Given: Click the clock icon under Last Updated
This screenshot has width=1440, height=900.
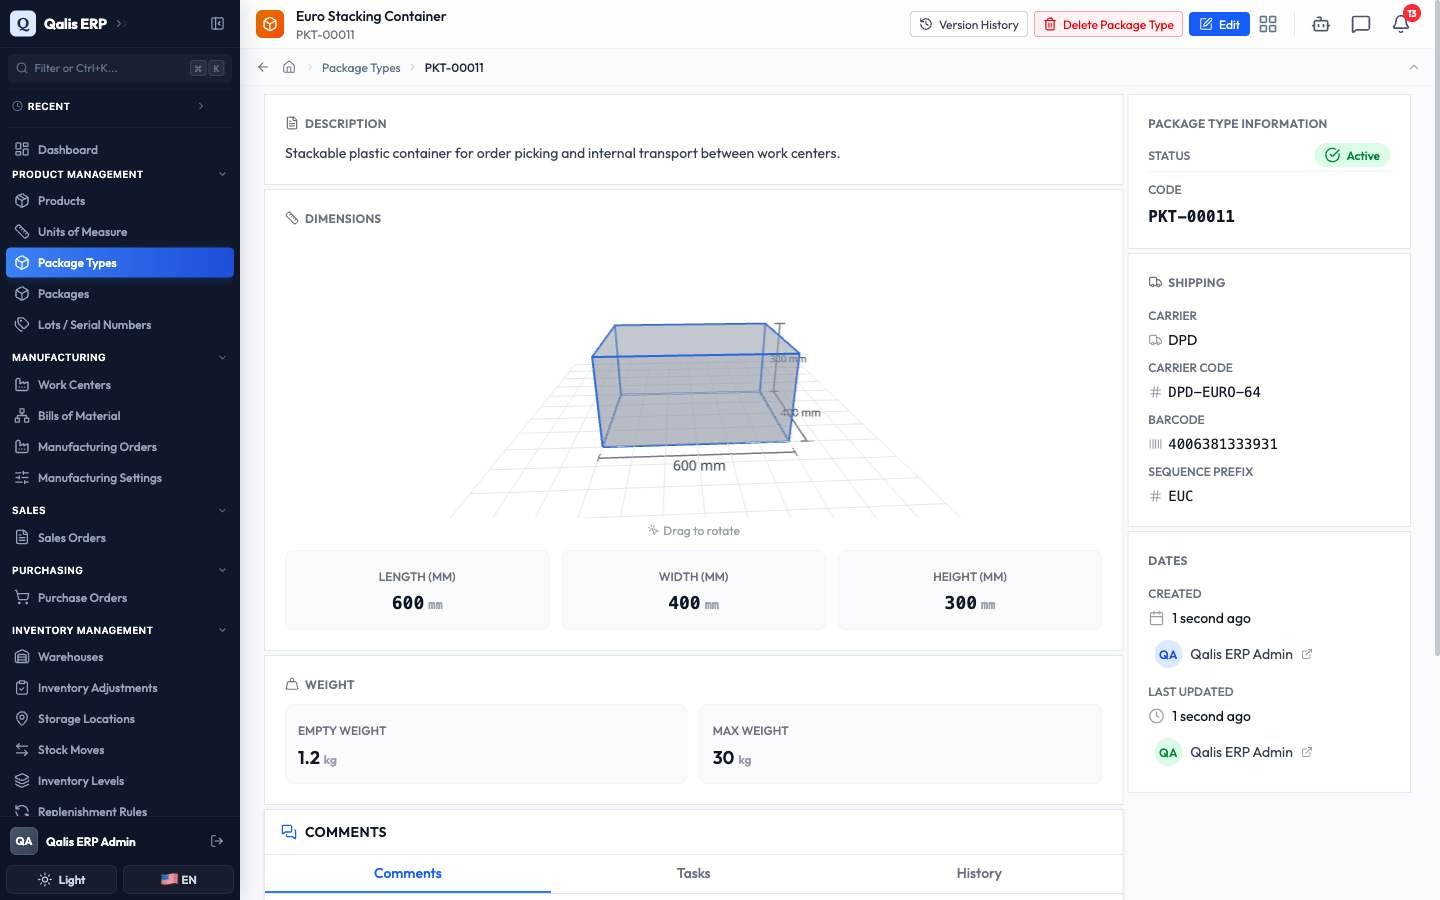Looking at the screenshot, I should 1156,716.
